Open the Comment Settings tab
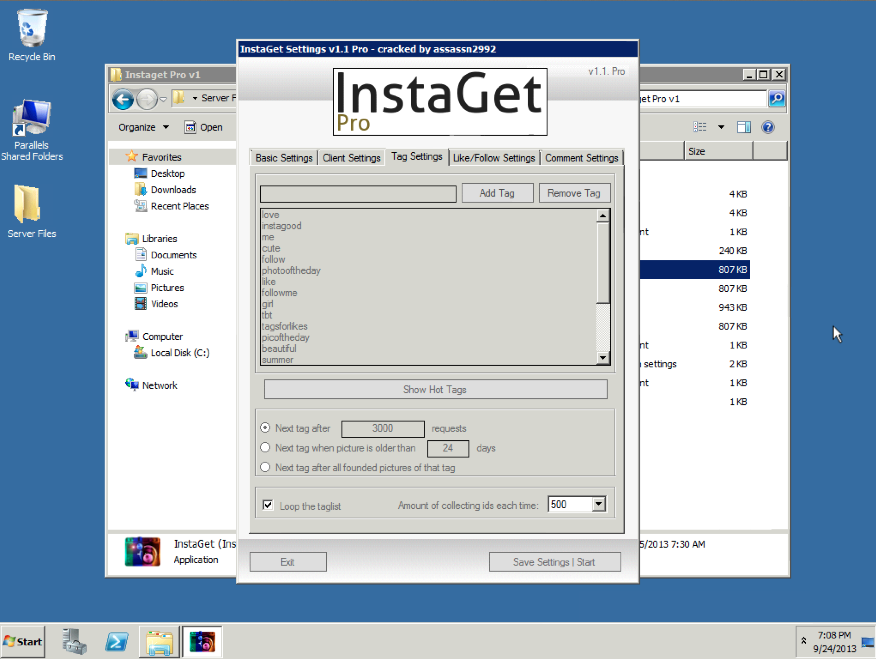The width and height of the screenshot is (876, 659). coord(582,158)
